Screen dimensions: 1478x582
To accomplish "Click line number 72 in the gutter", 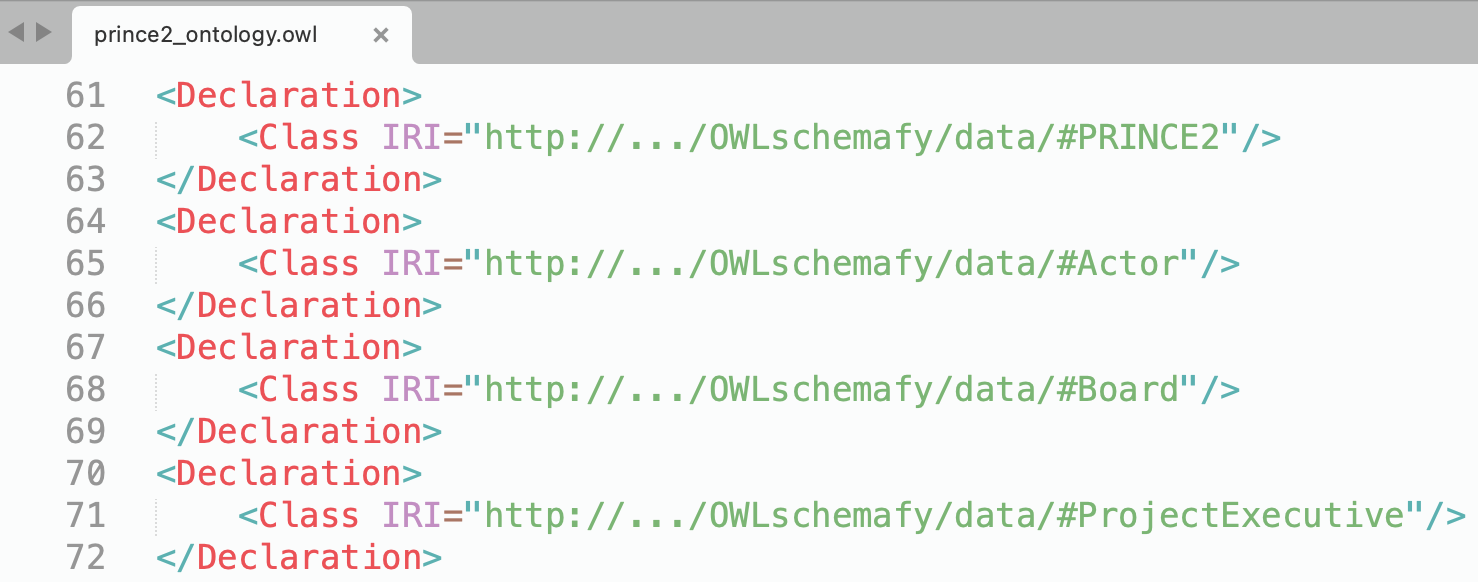I will pyautogui.click(x=85, y=558).
